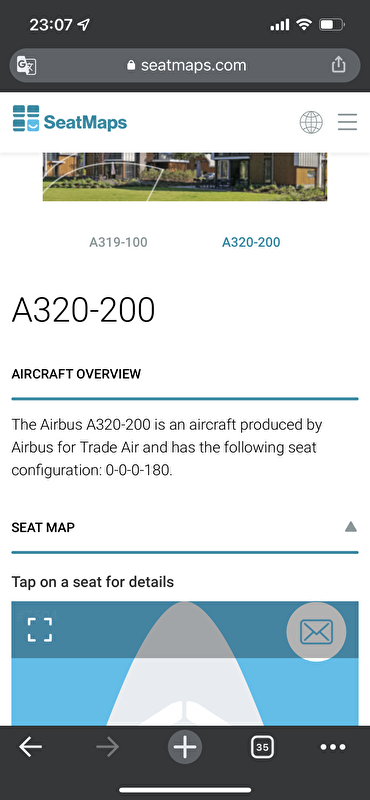Tap the forward navigation arrow
Viewport: 370px width, 800px height.
(107, 747)
